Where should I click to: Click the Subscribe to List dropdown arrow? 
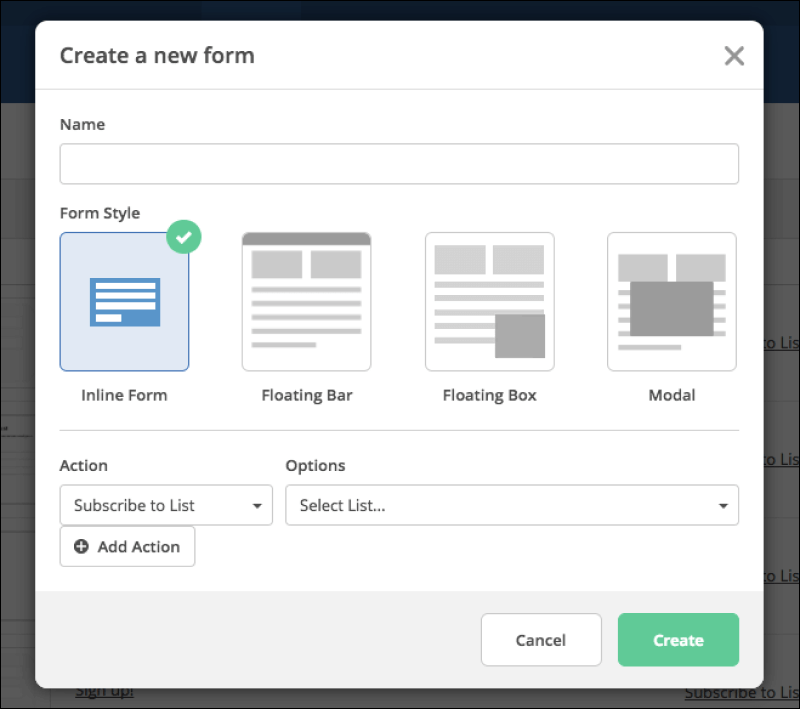coord(259,505)
